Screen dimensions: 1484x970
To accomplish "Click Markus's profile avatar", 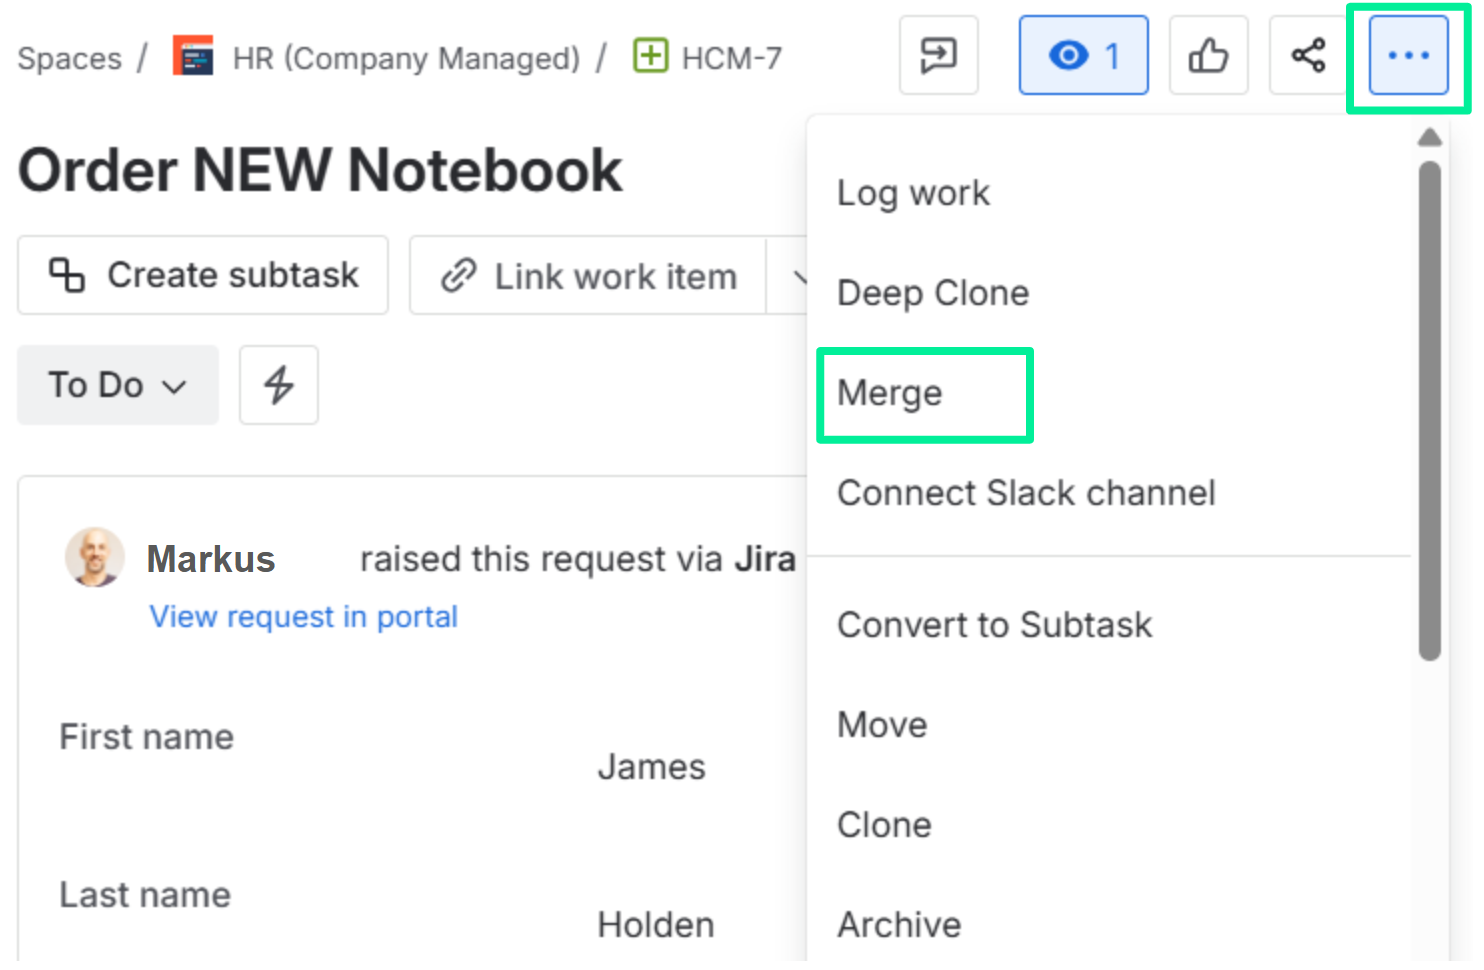I will pyautogui.click(x=95, y=557).
